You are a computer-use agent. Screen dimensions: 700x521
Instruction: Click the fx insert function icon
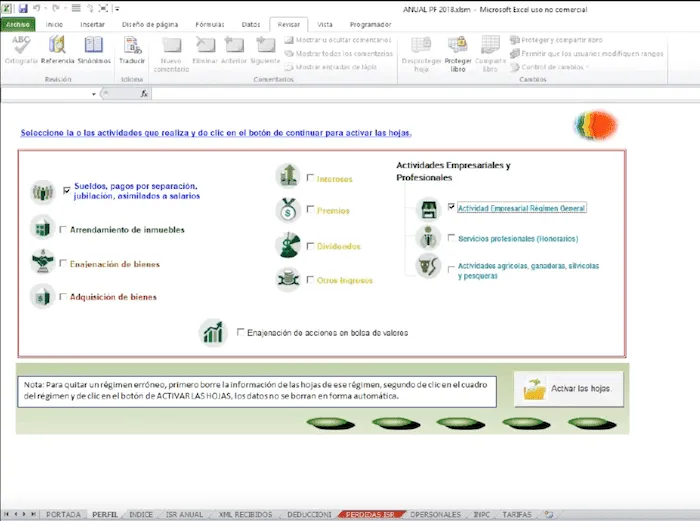[x=145, y=93]
